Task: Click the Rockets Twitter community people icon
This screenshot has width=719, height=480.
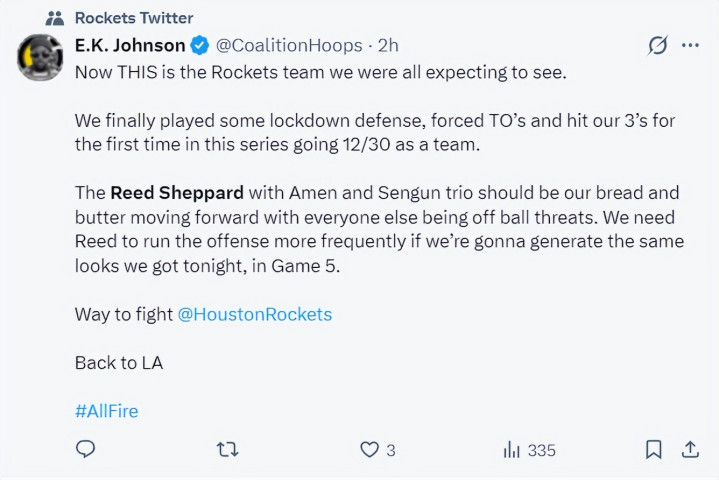Action: [x=56, y=18]
